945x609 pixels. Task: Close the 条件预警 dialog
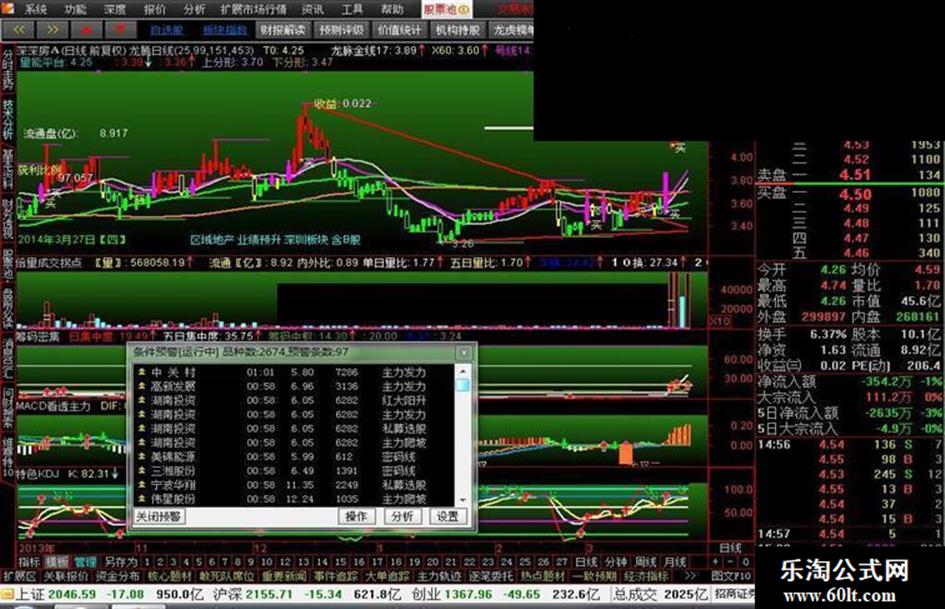[x=464, y=352]
